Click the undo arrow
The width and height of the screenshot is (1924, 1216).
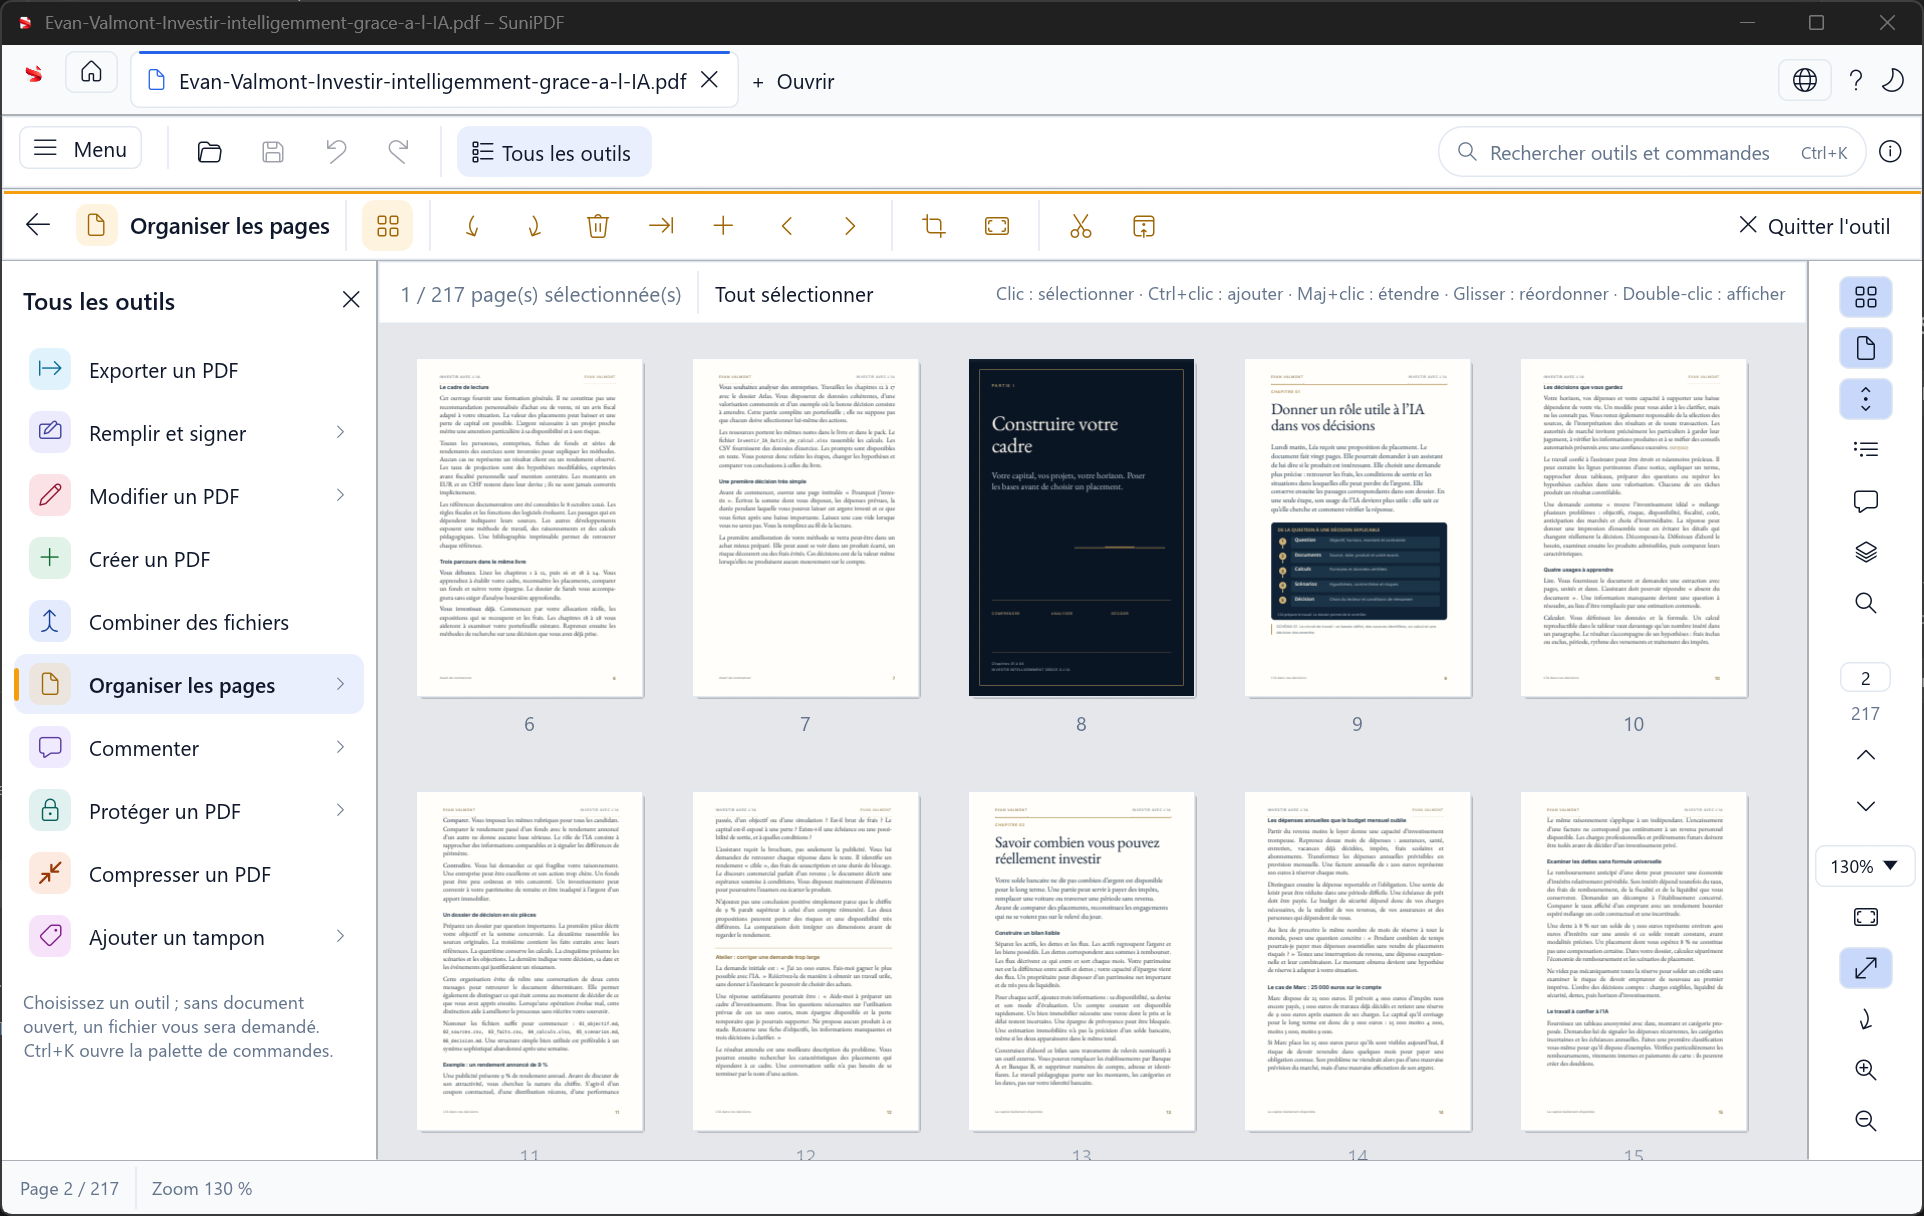pyautogui.click(x=336, y=152)
